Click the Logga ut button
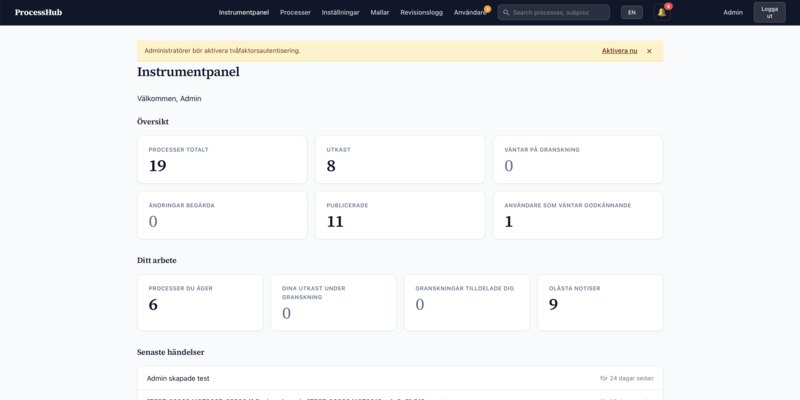This screenshot has height=400, width=800. tap(769, 12)
